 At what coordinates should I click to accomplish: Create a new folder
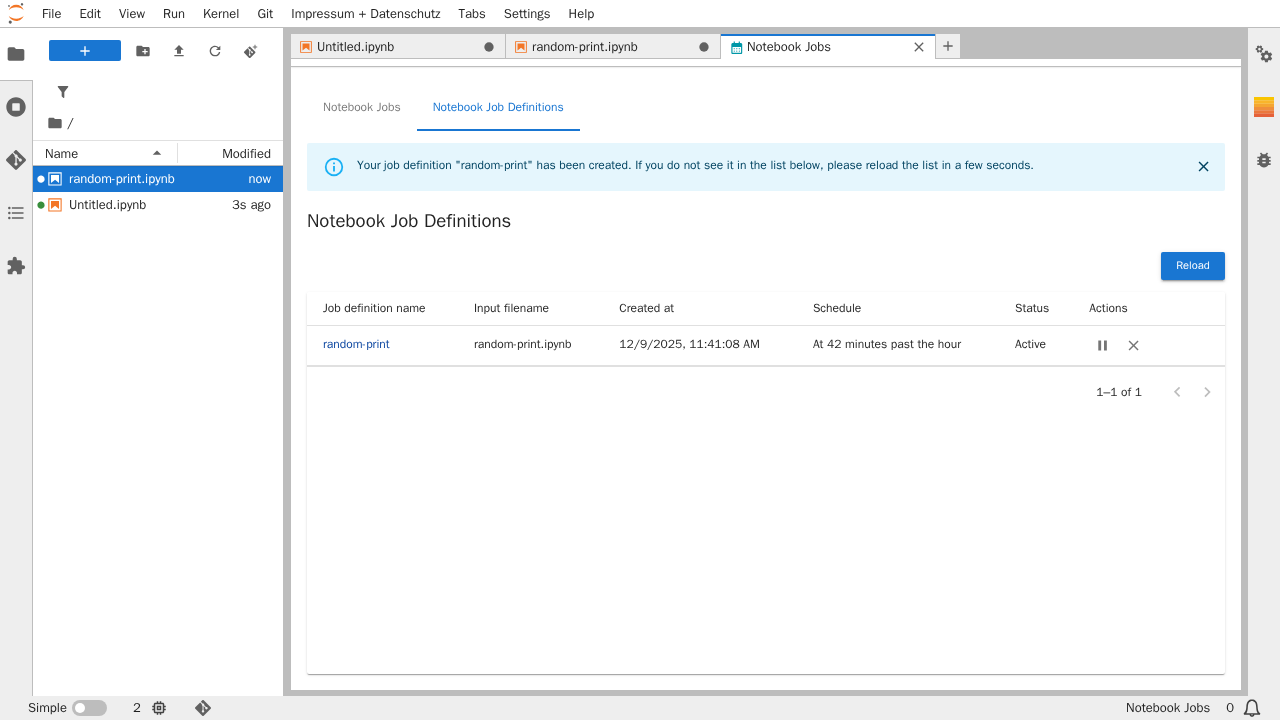[143, 51]
